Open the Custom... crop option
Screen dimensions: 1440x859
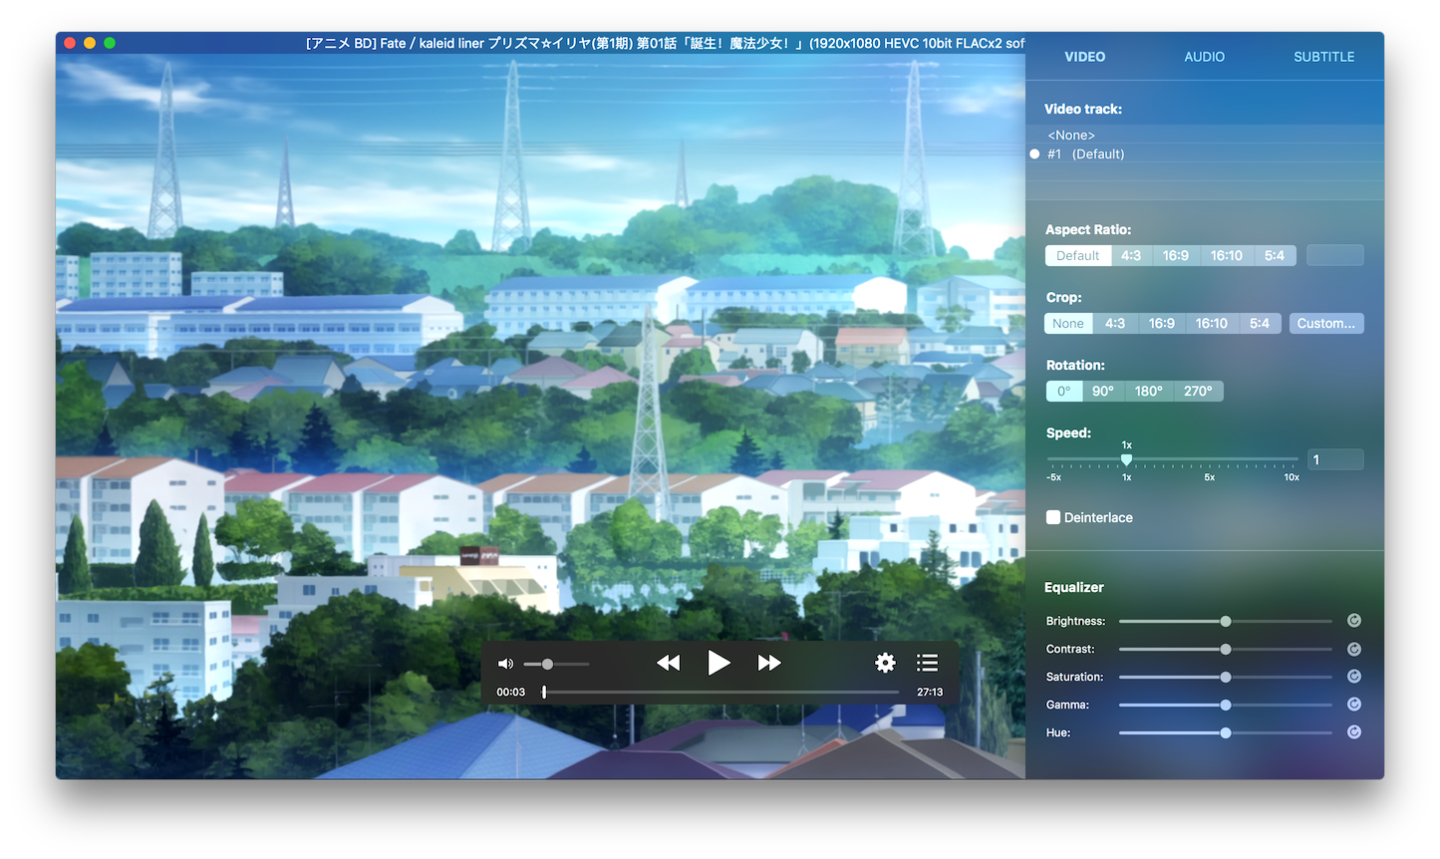1325,323
